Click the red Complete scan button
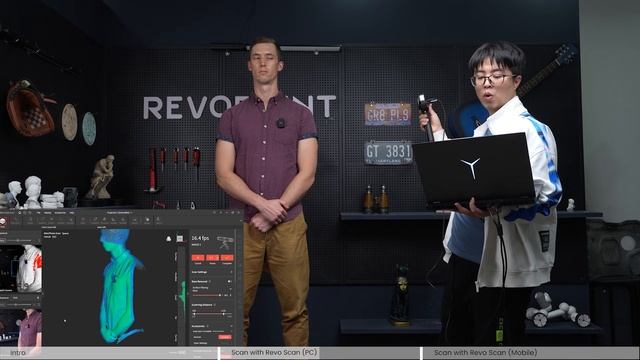The image size is (640, 360). [x=227, y=258]
